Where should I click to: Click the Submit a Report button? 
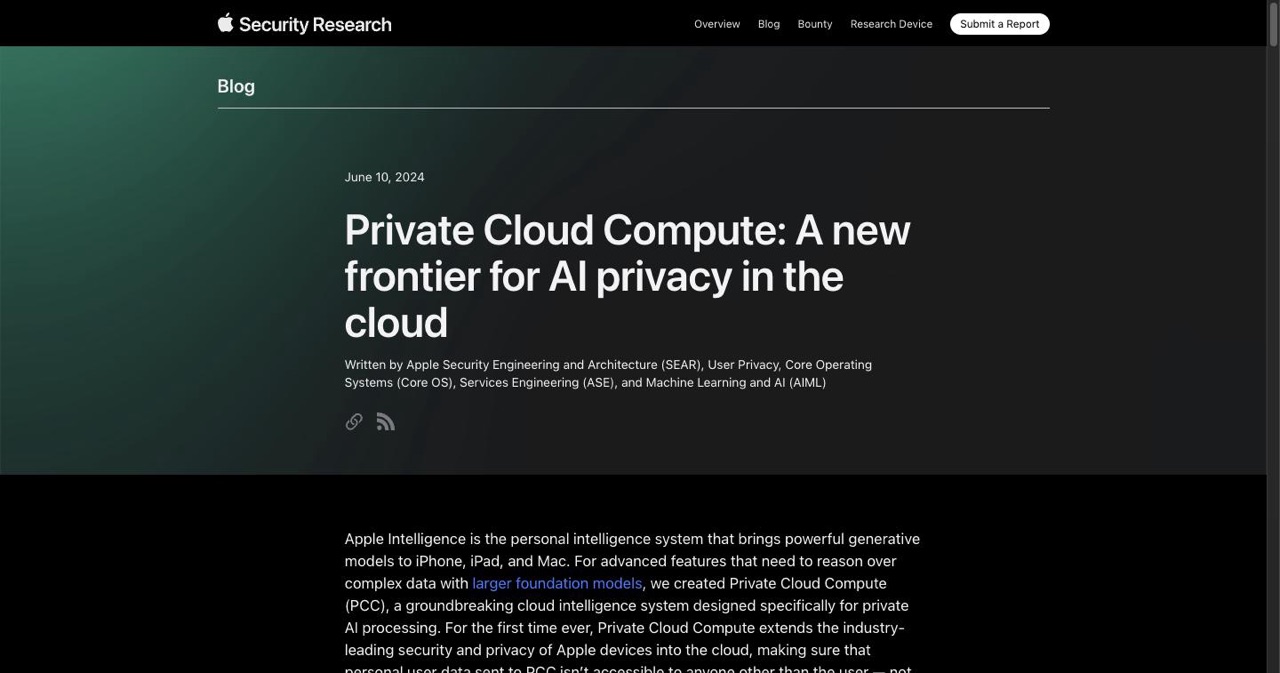coord(1000,24)
